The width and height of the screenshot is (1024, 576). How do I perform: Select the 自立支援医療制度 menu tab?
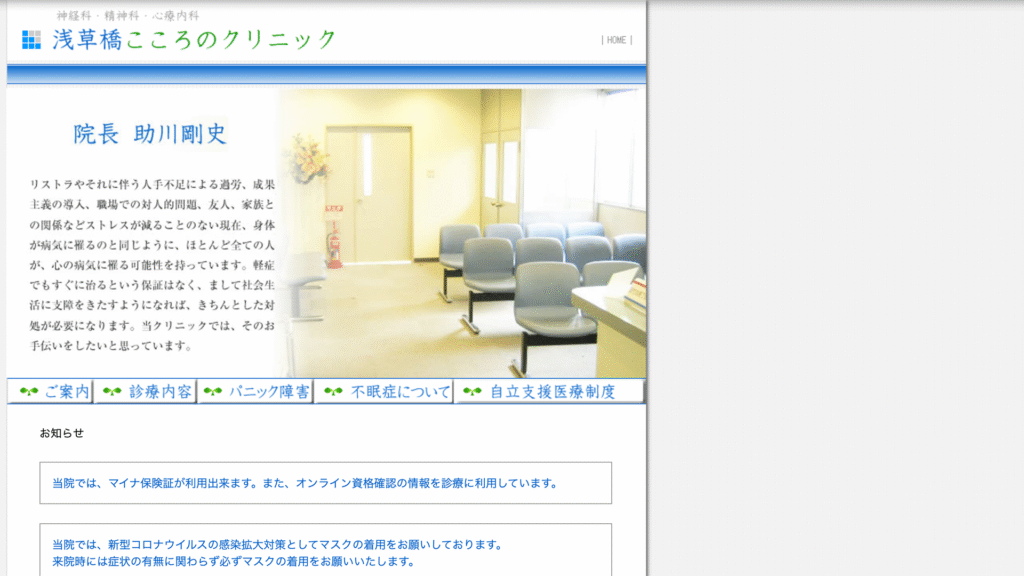tap(549, 391)
